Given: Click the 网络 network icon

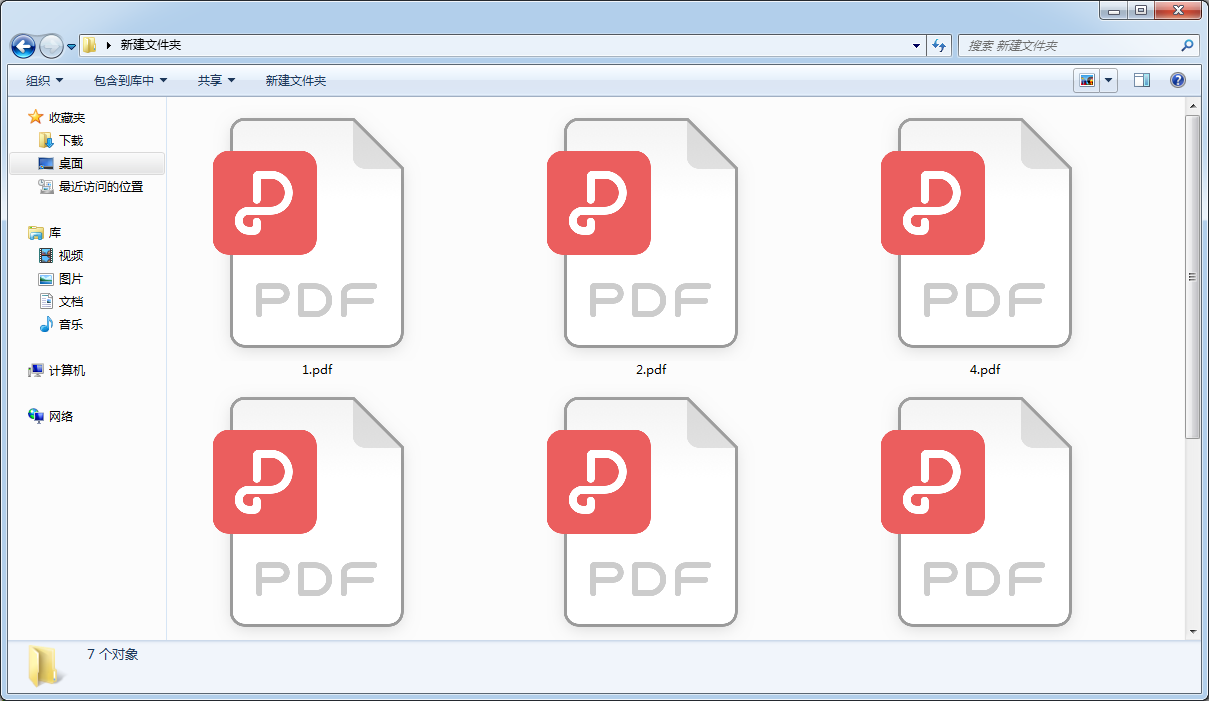Looking at the screenshot, I should pos(36,416).
